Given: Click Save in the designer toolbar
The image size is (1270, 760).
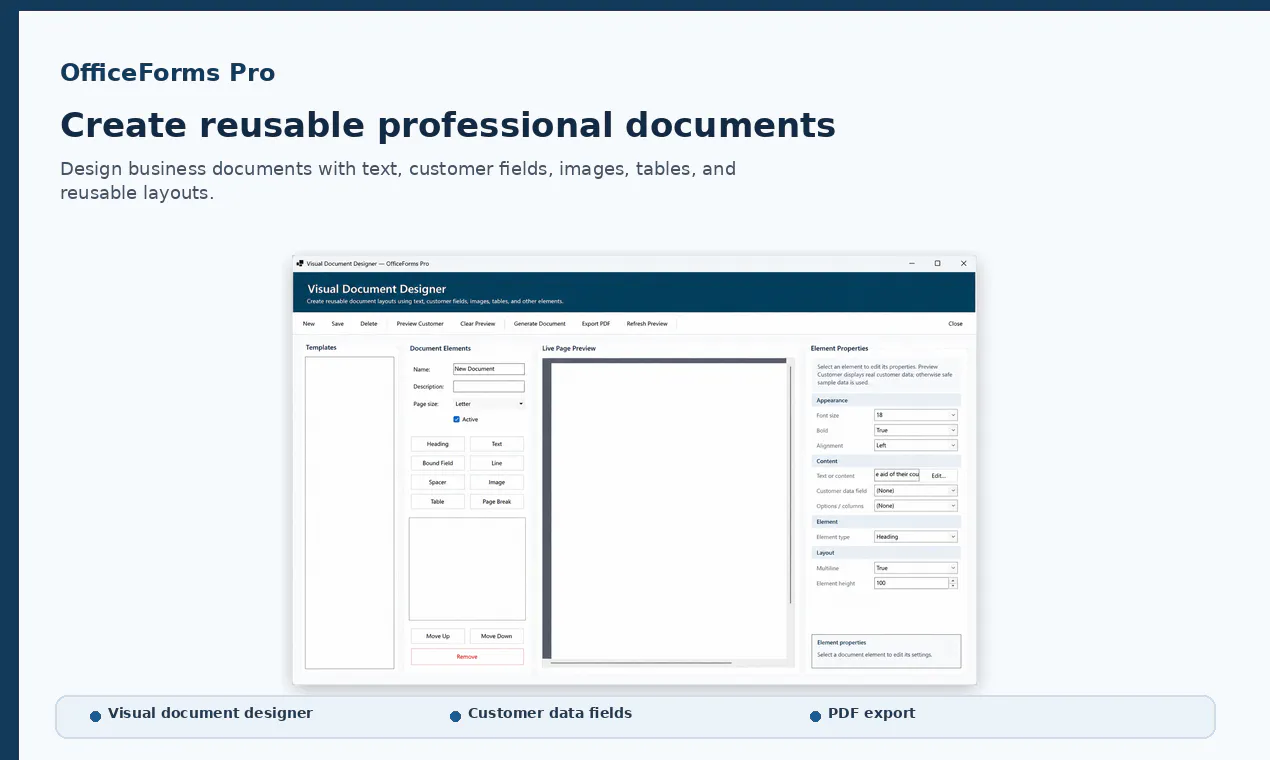Looking at the screenshot, I should pos(338,324).
